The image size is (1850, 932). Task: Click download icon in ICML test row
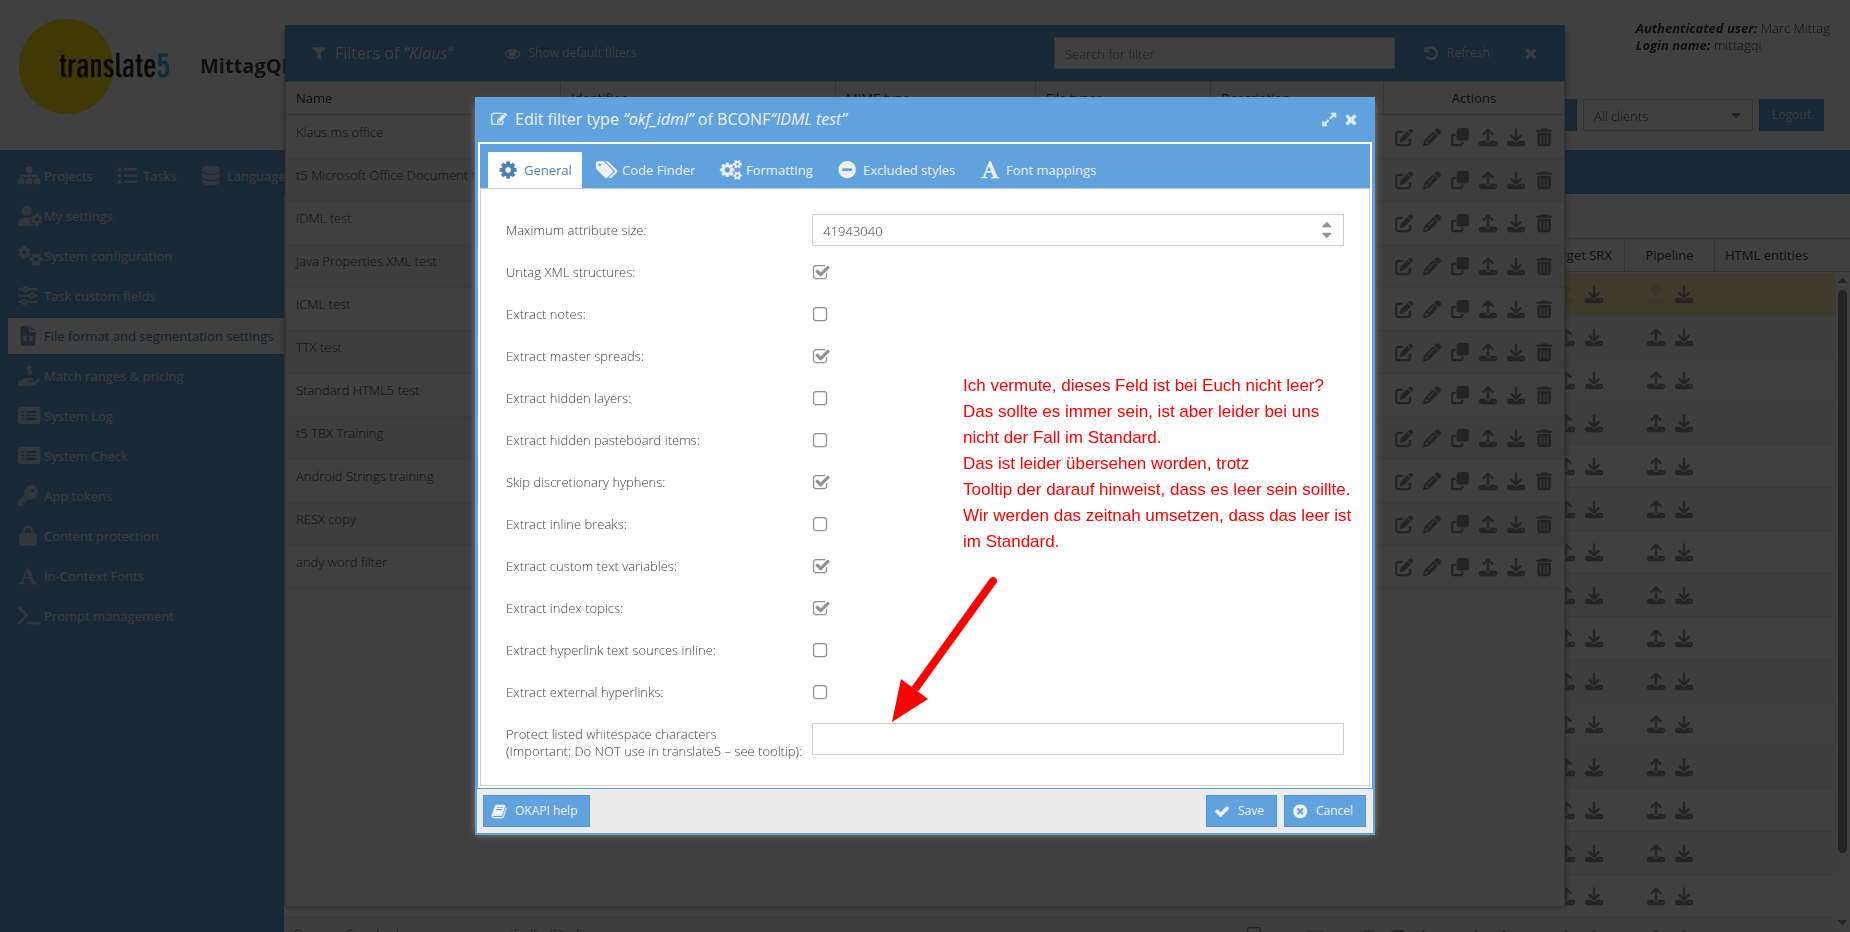(x=1516, y=309)
